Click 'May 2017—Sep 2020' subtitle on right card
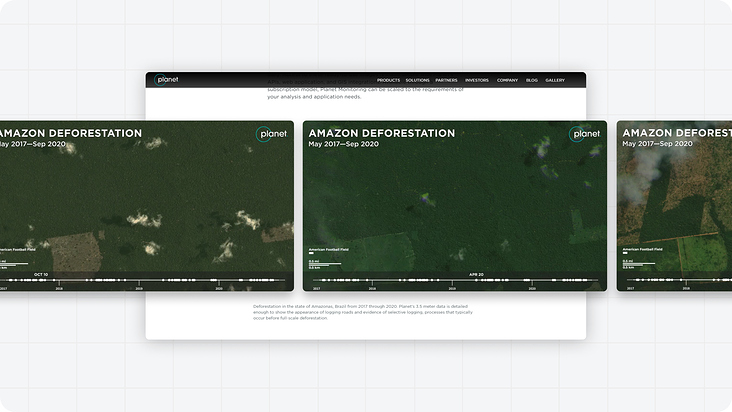 click(x=657, y=144)
